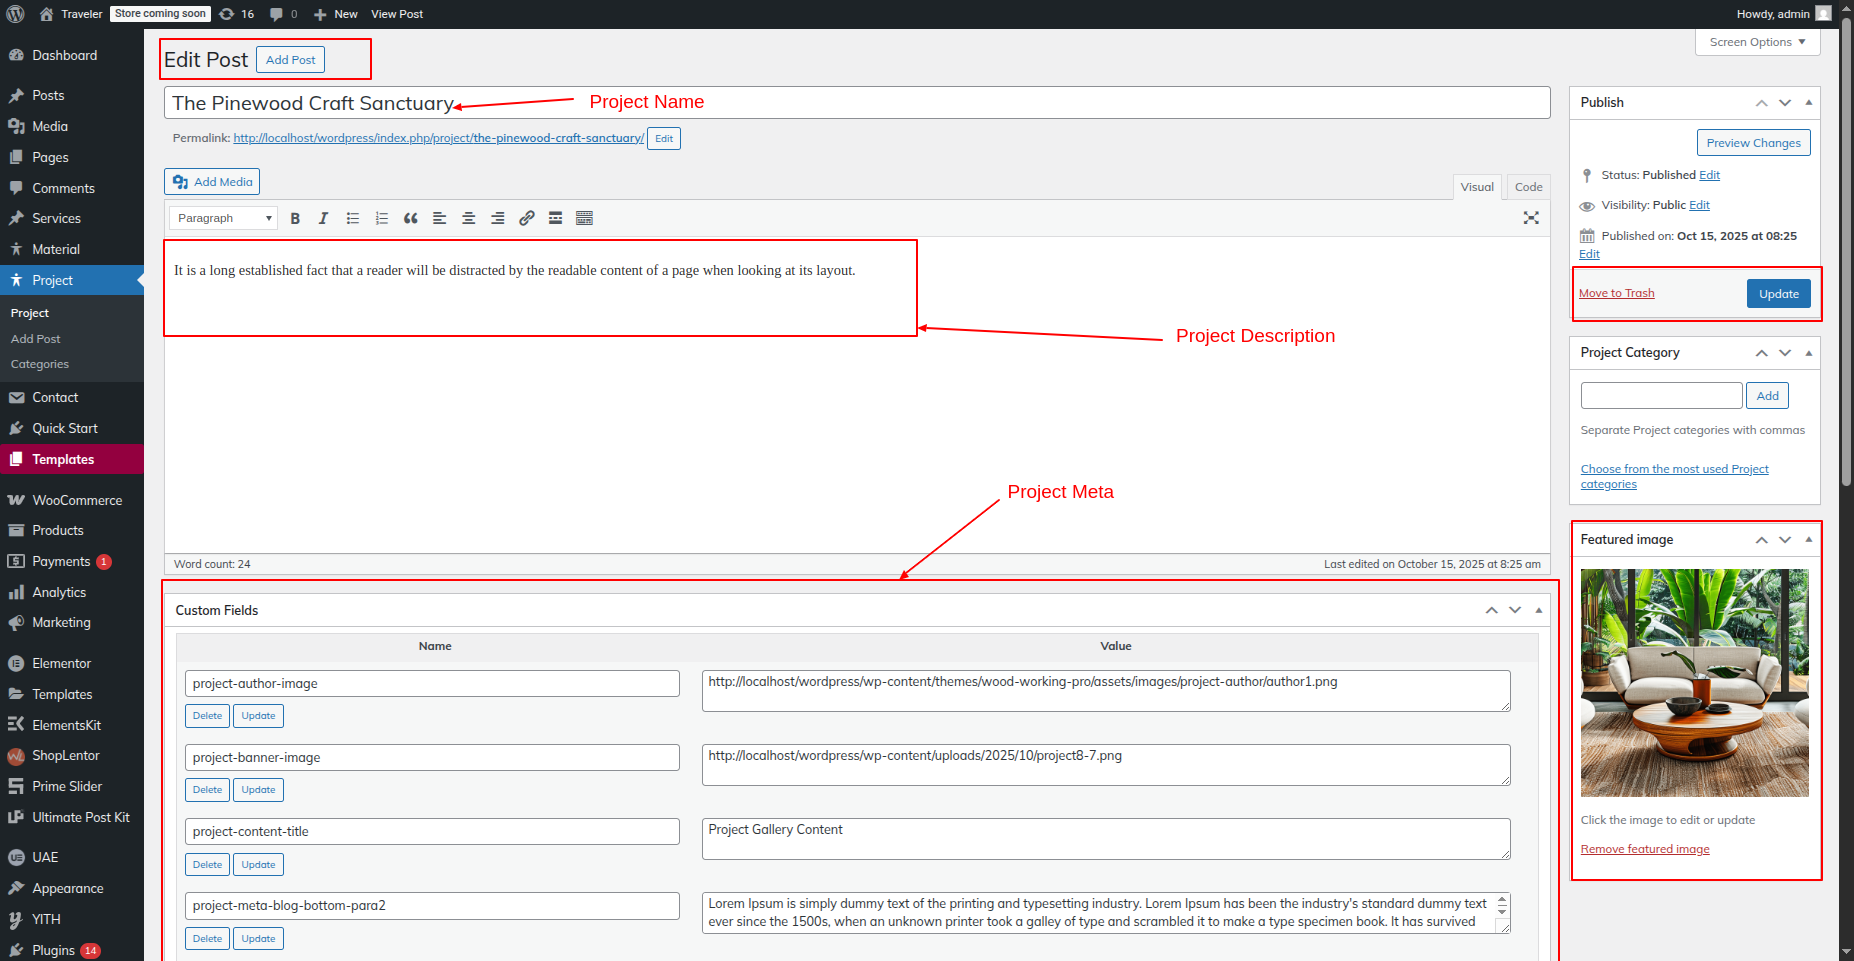This screenshot has height=961, width=1854.
Task: Align text to center
Action: [468, 218]
